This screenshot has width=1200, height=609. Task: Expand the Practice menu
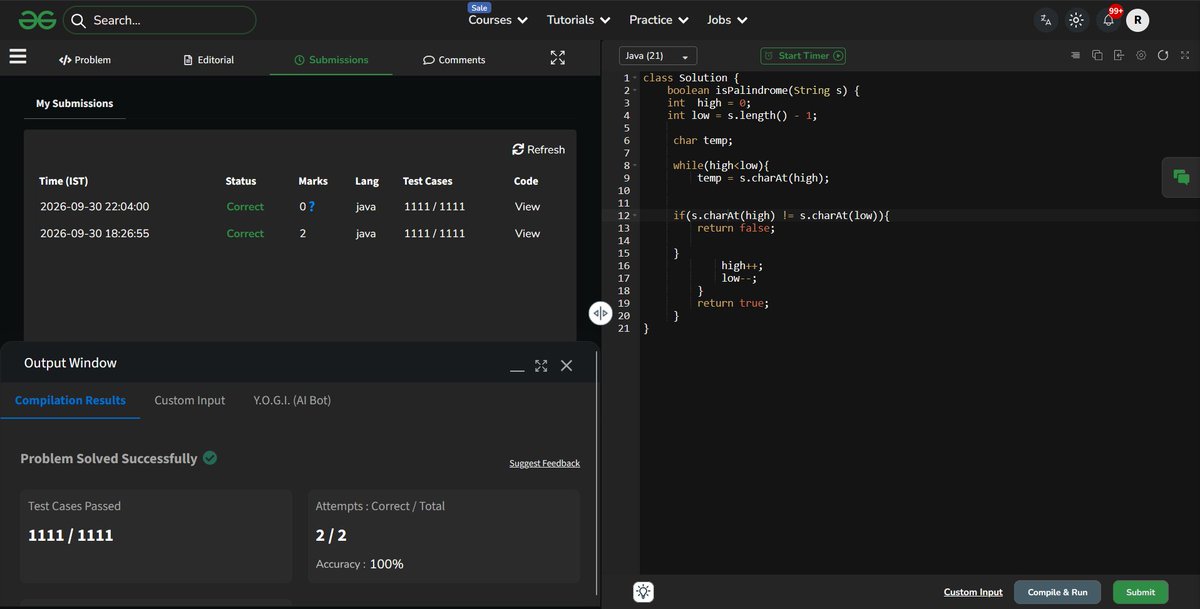click(x=658, y=20)
